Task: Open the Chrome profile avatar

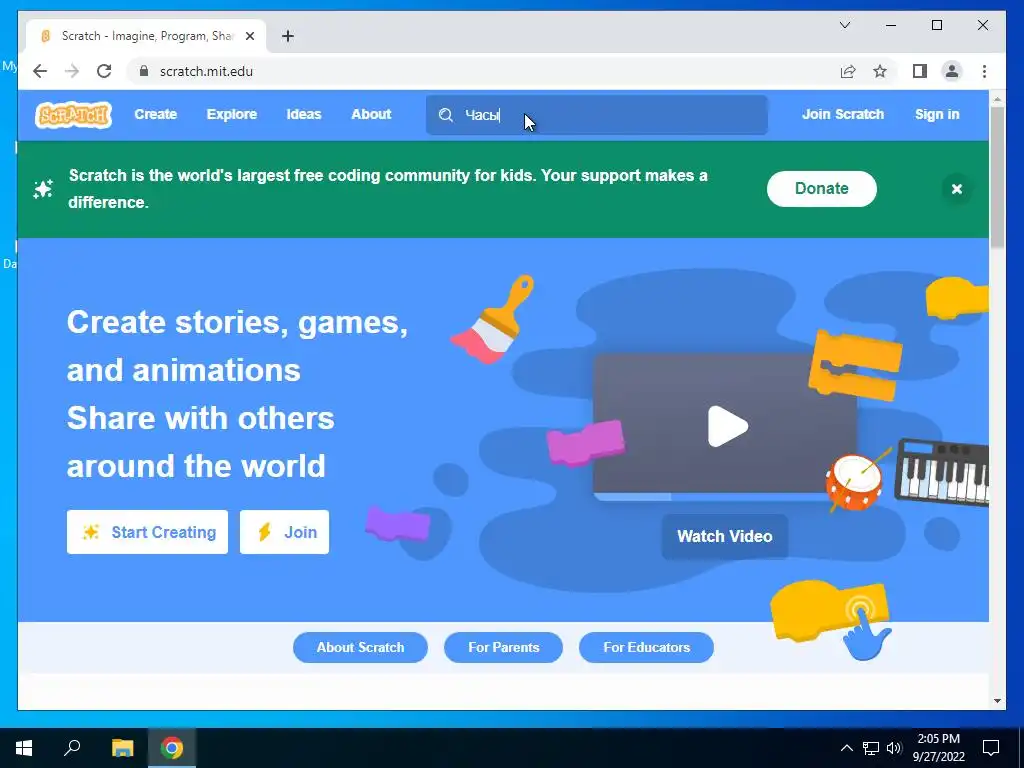Action: (952, 71)
